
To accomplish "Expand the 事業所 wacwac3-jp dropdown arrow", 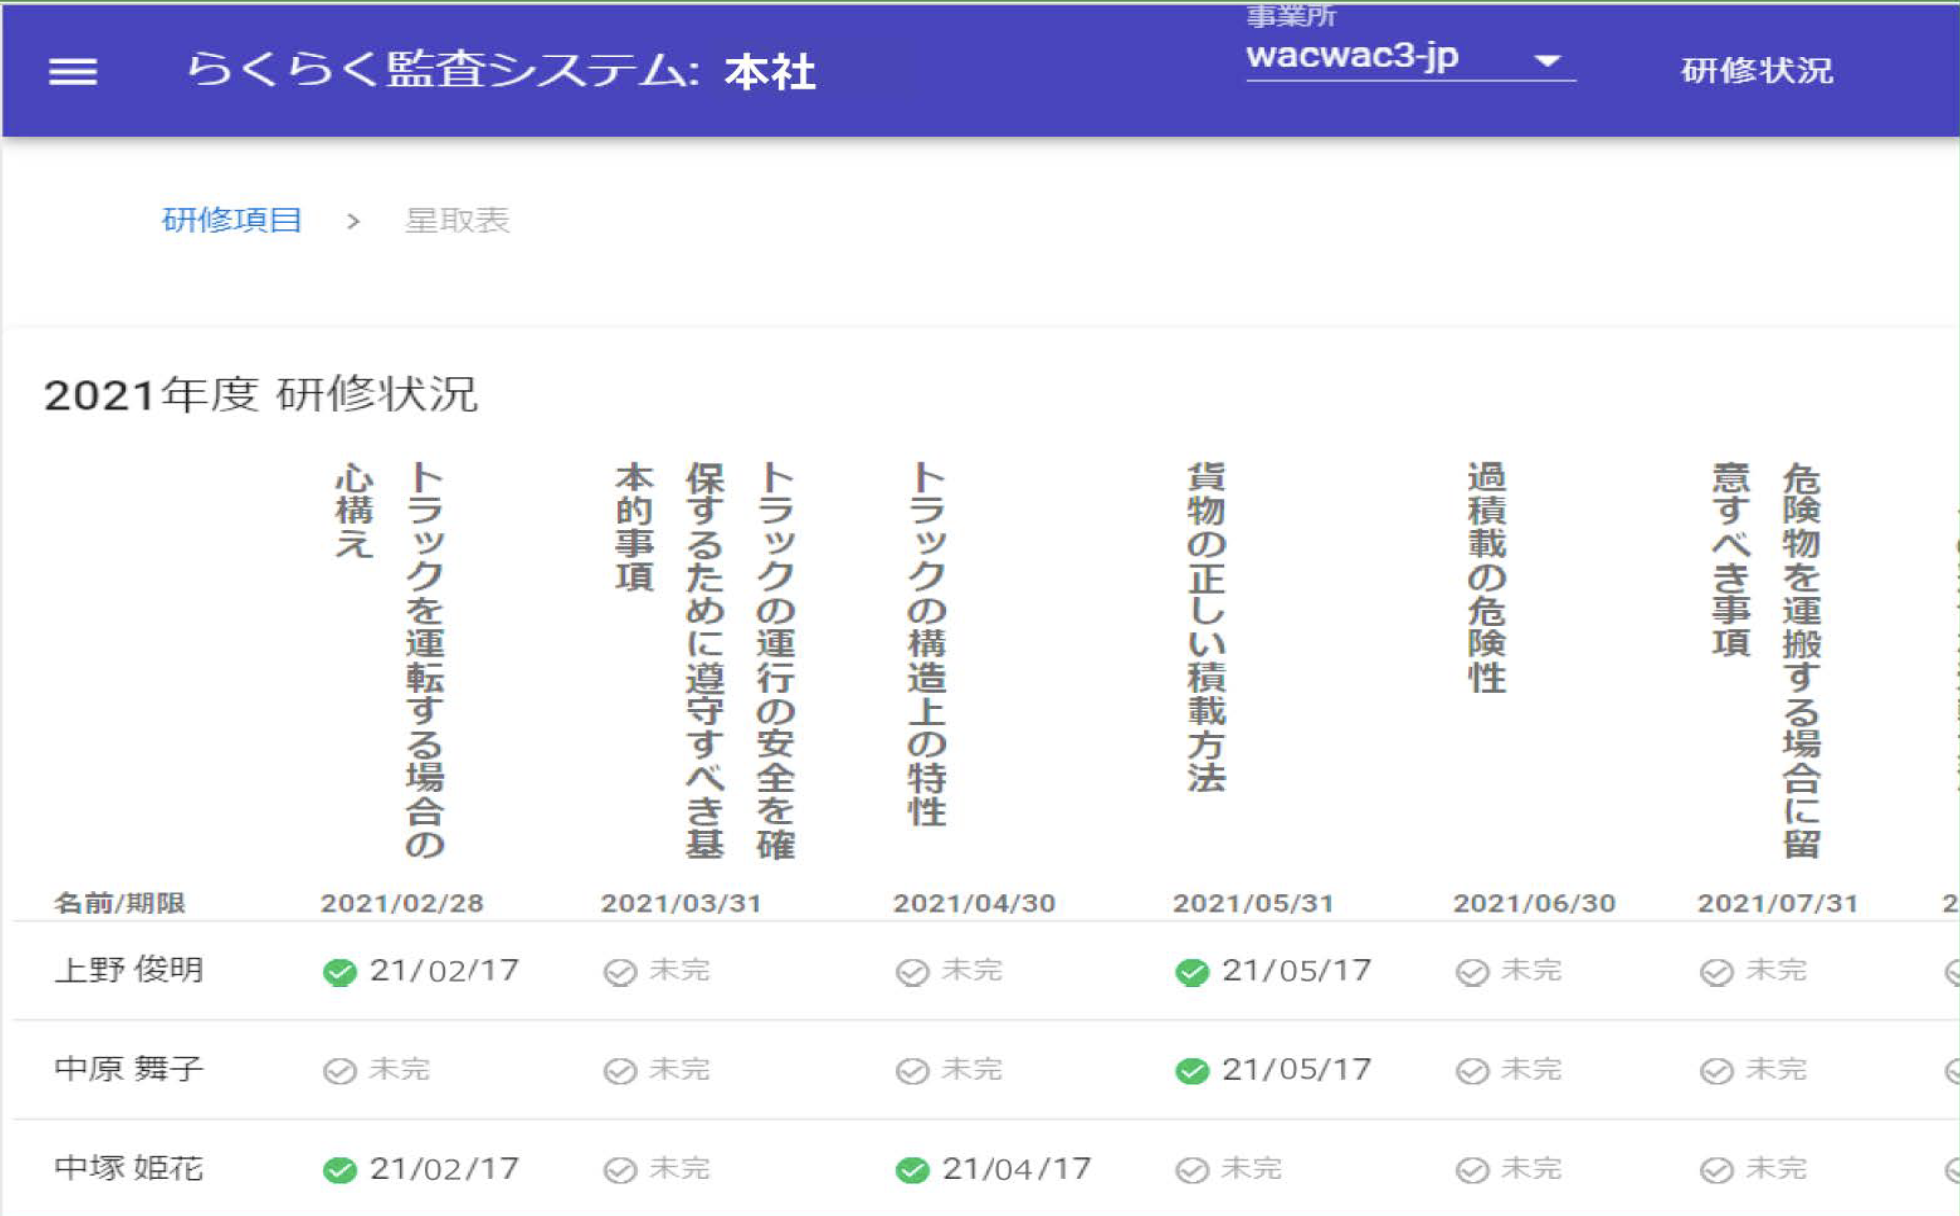I will coord(1547,61).
